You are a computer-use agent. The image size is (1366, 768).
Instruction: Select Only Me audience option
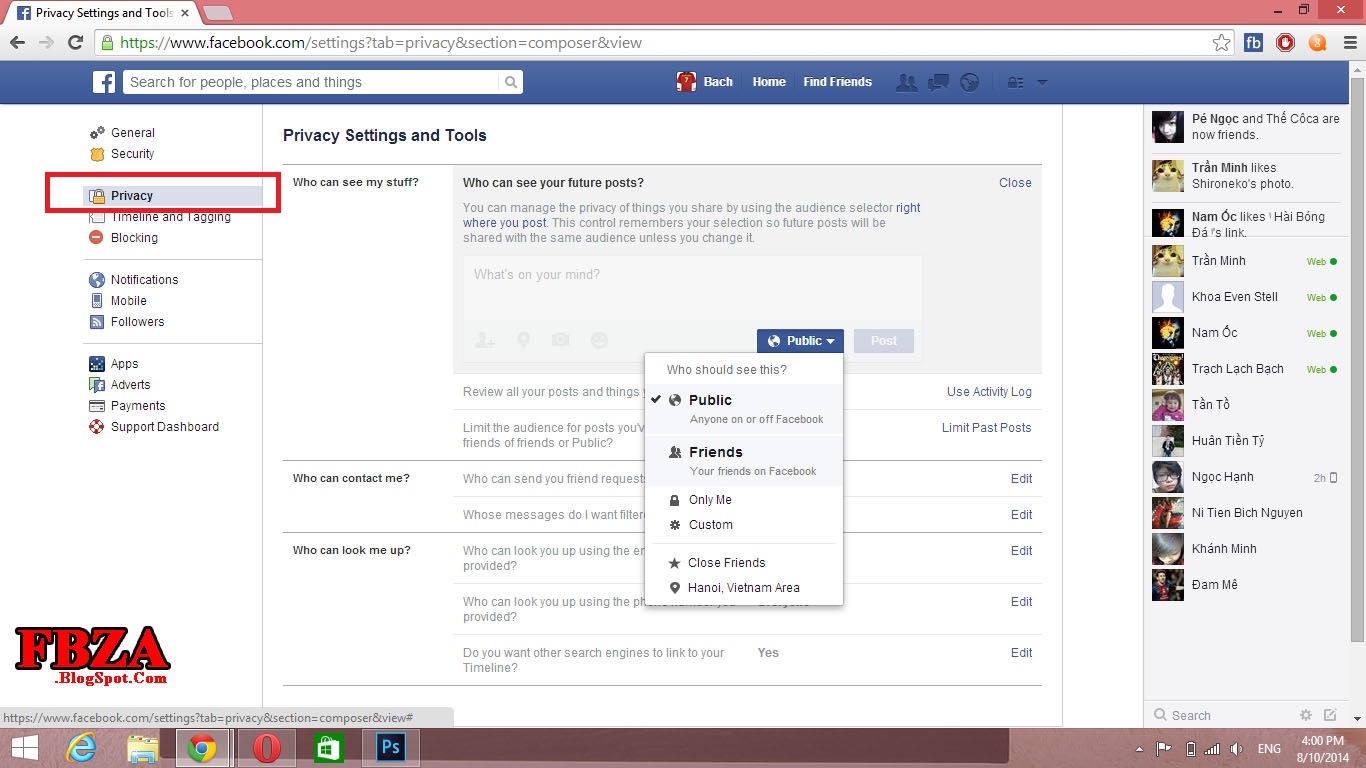[744, 500]
